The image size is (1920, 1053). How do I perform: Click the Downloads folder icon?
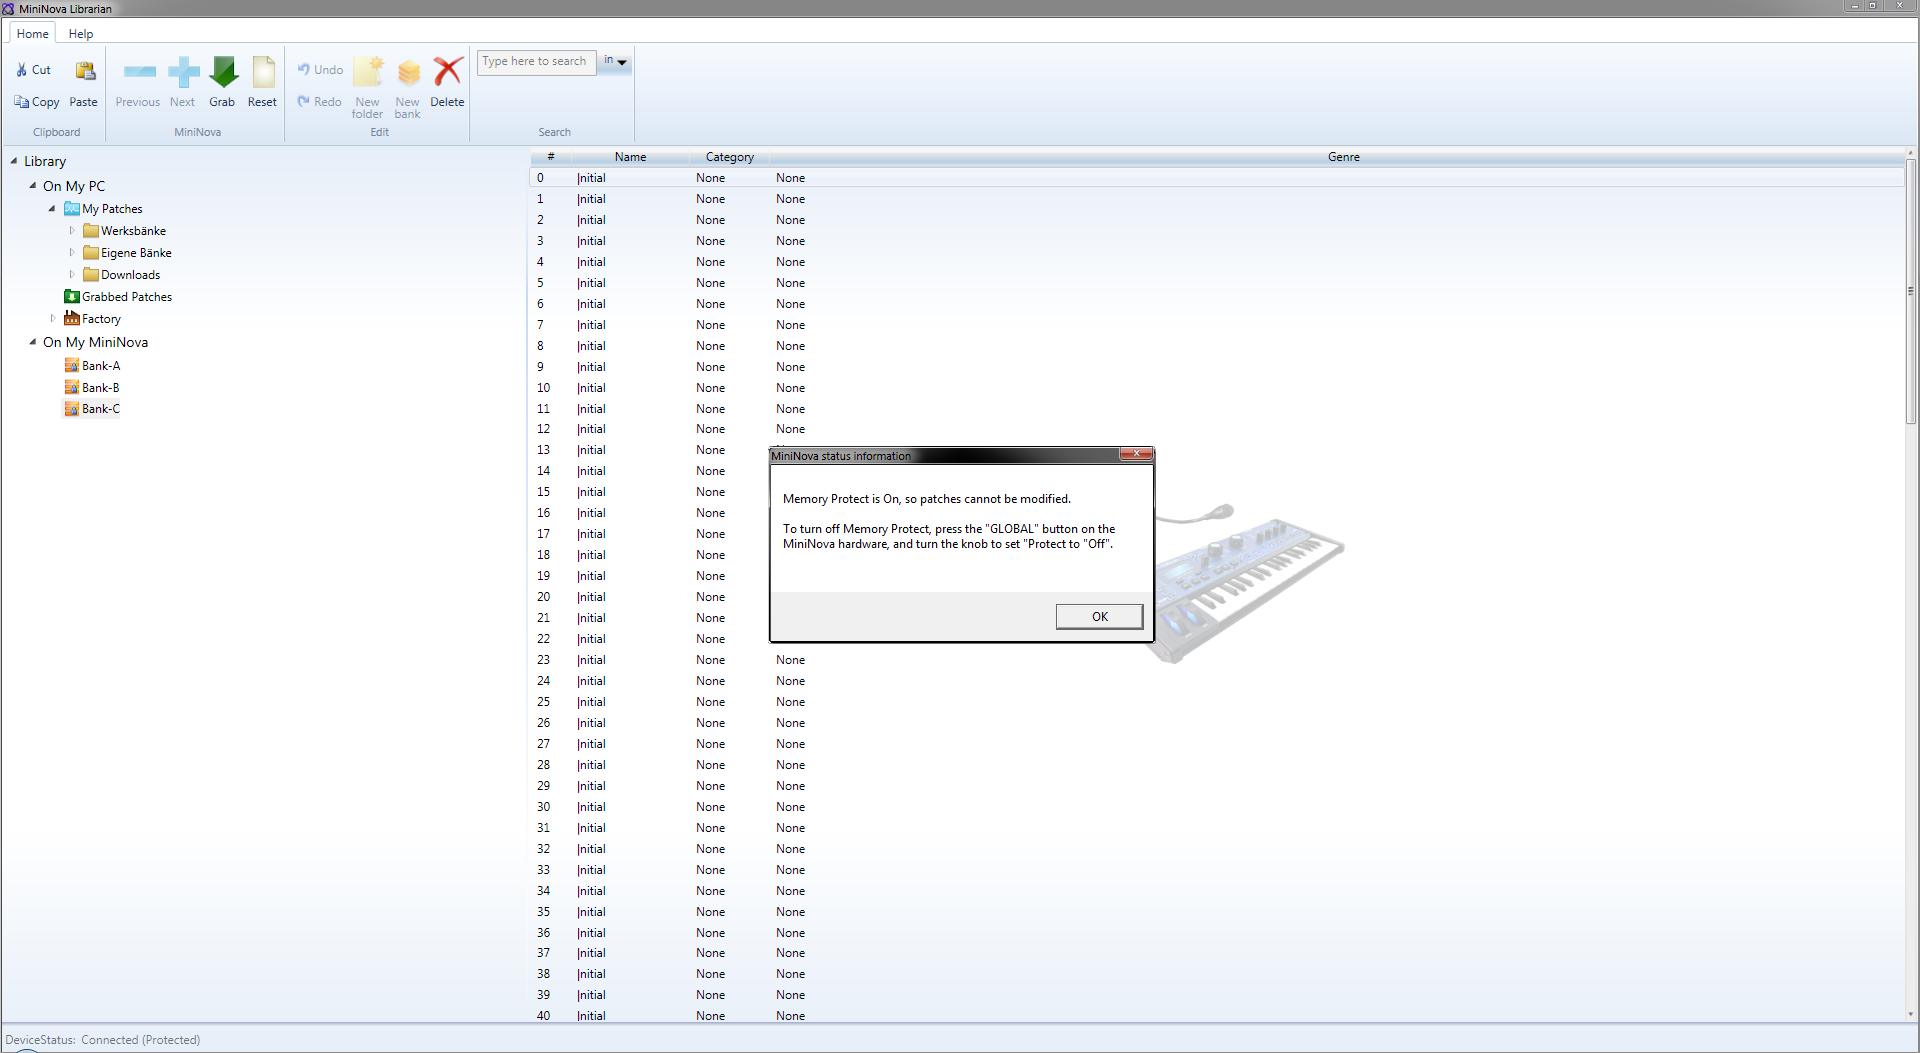[91, 275]
